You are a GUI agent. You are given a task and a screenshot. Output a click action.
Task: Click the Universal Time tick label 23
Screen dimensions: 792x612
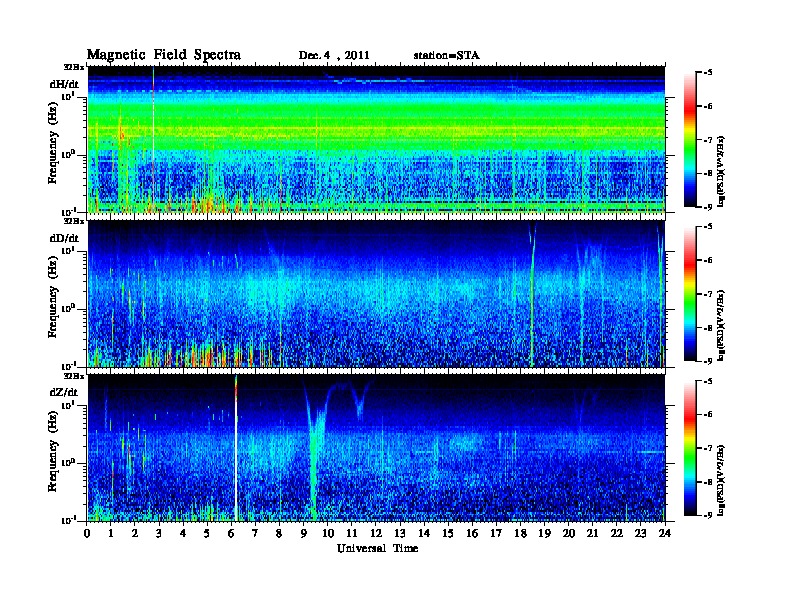click(x=641, y=533)
